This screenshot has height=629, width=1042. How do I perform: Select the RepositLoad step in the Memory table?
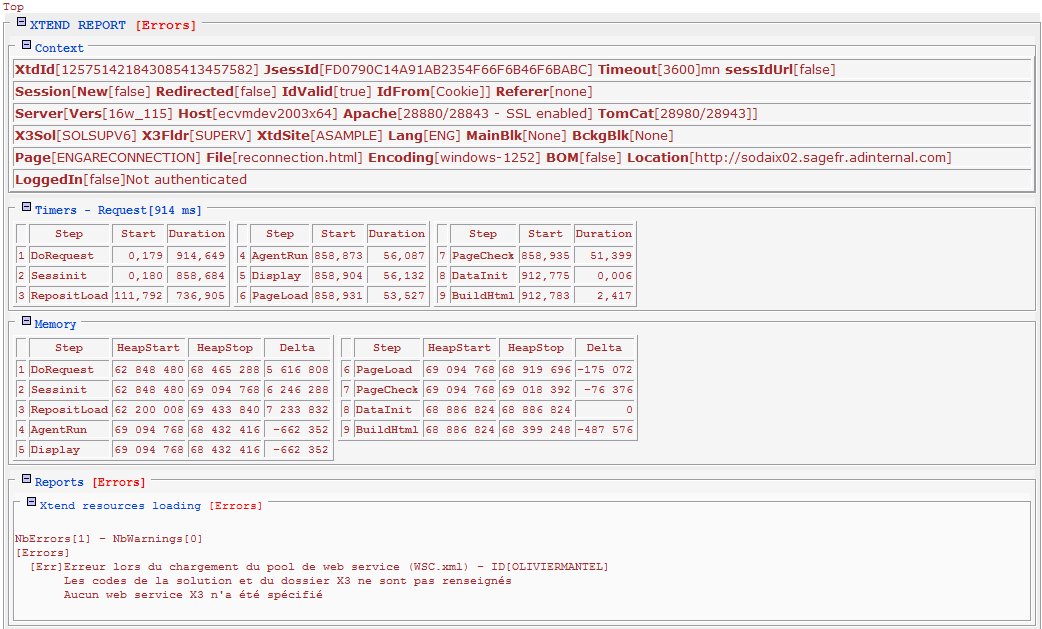(68, 409)
